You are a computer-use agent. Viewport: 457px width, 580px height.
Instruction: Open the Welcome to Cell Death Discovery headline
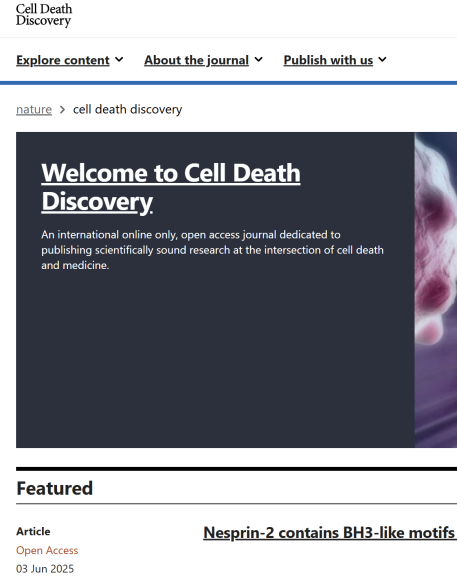pos(171,188)
